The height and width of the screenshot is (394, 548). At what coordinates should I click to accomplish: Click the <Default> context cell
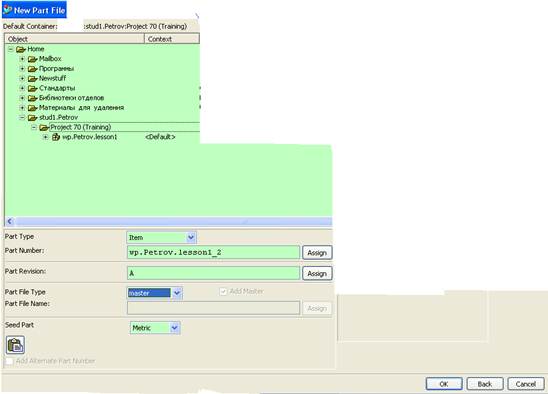pos(160,137)
